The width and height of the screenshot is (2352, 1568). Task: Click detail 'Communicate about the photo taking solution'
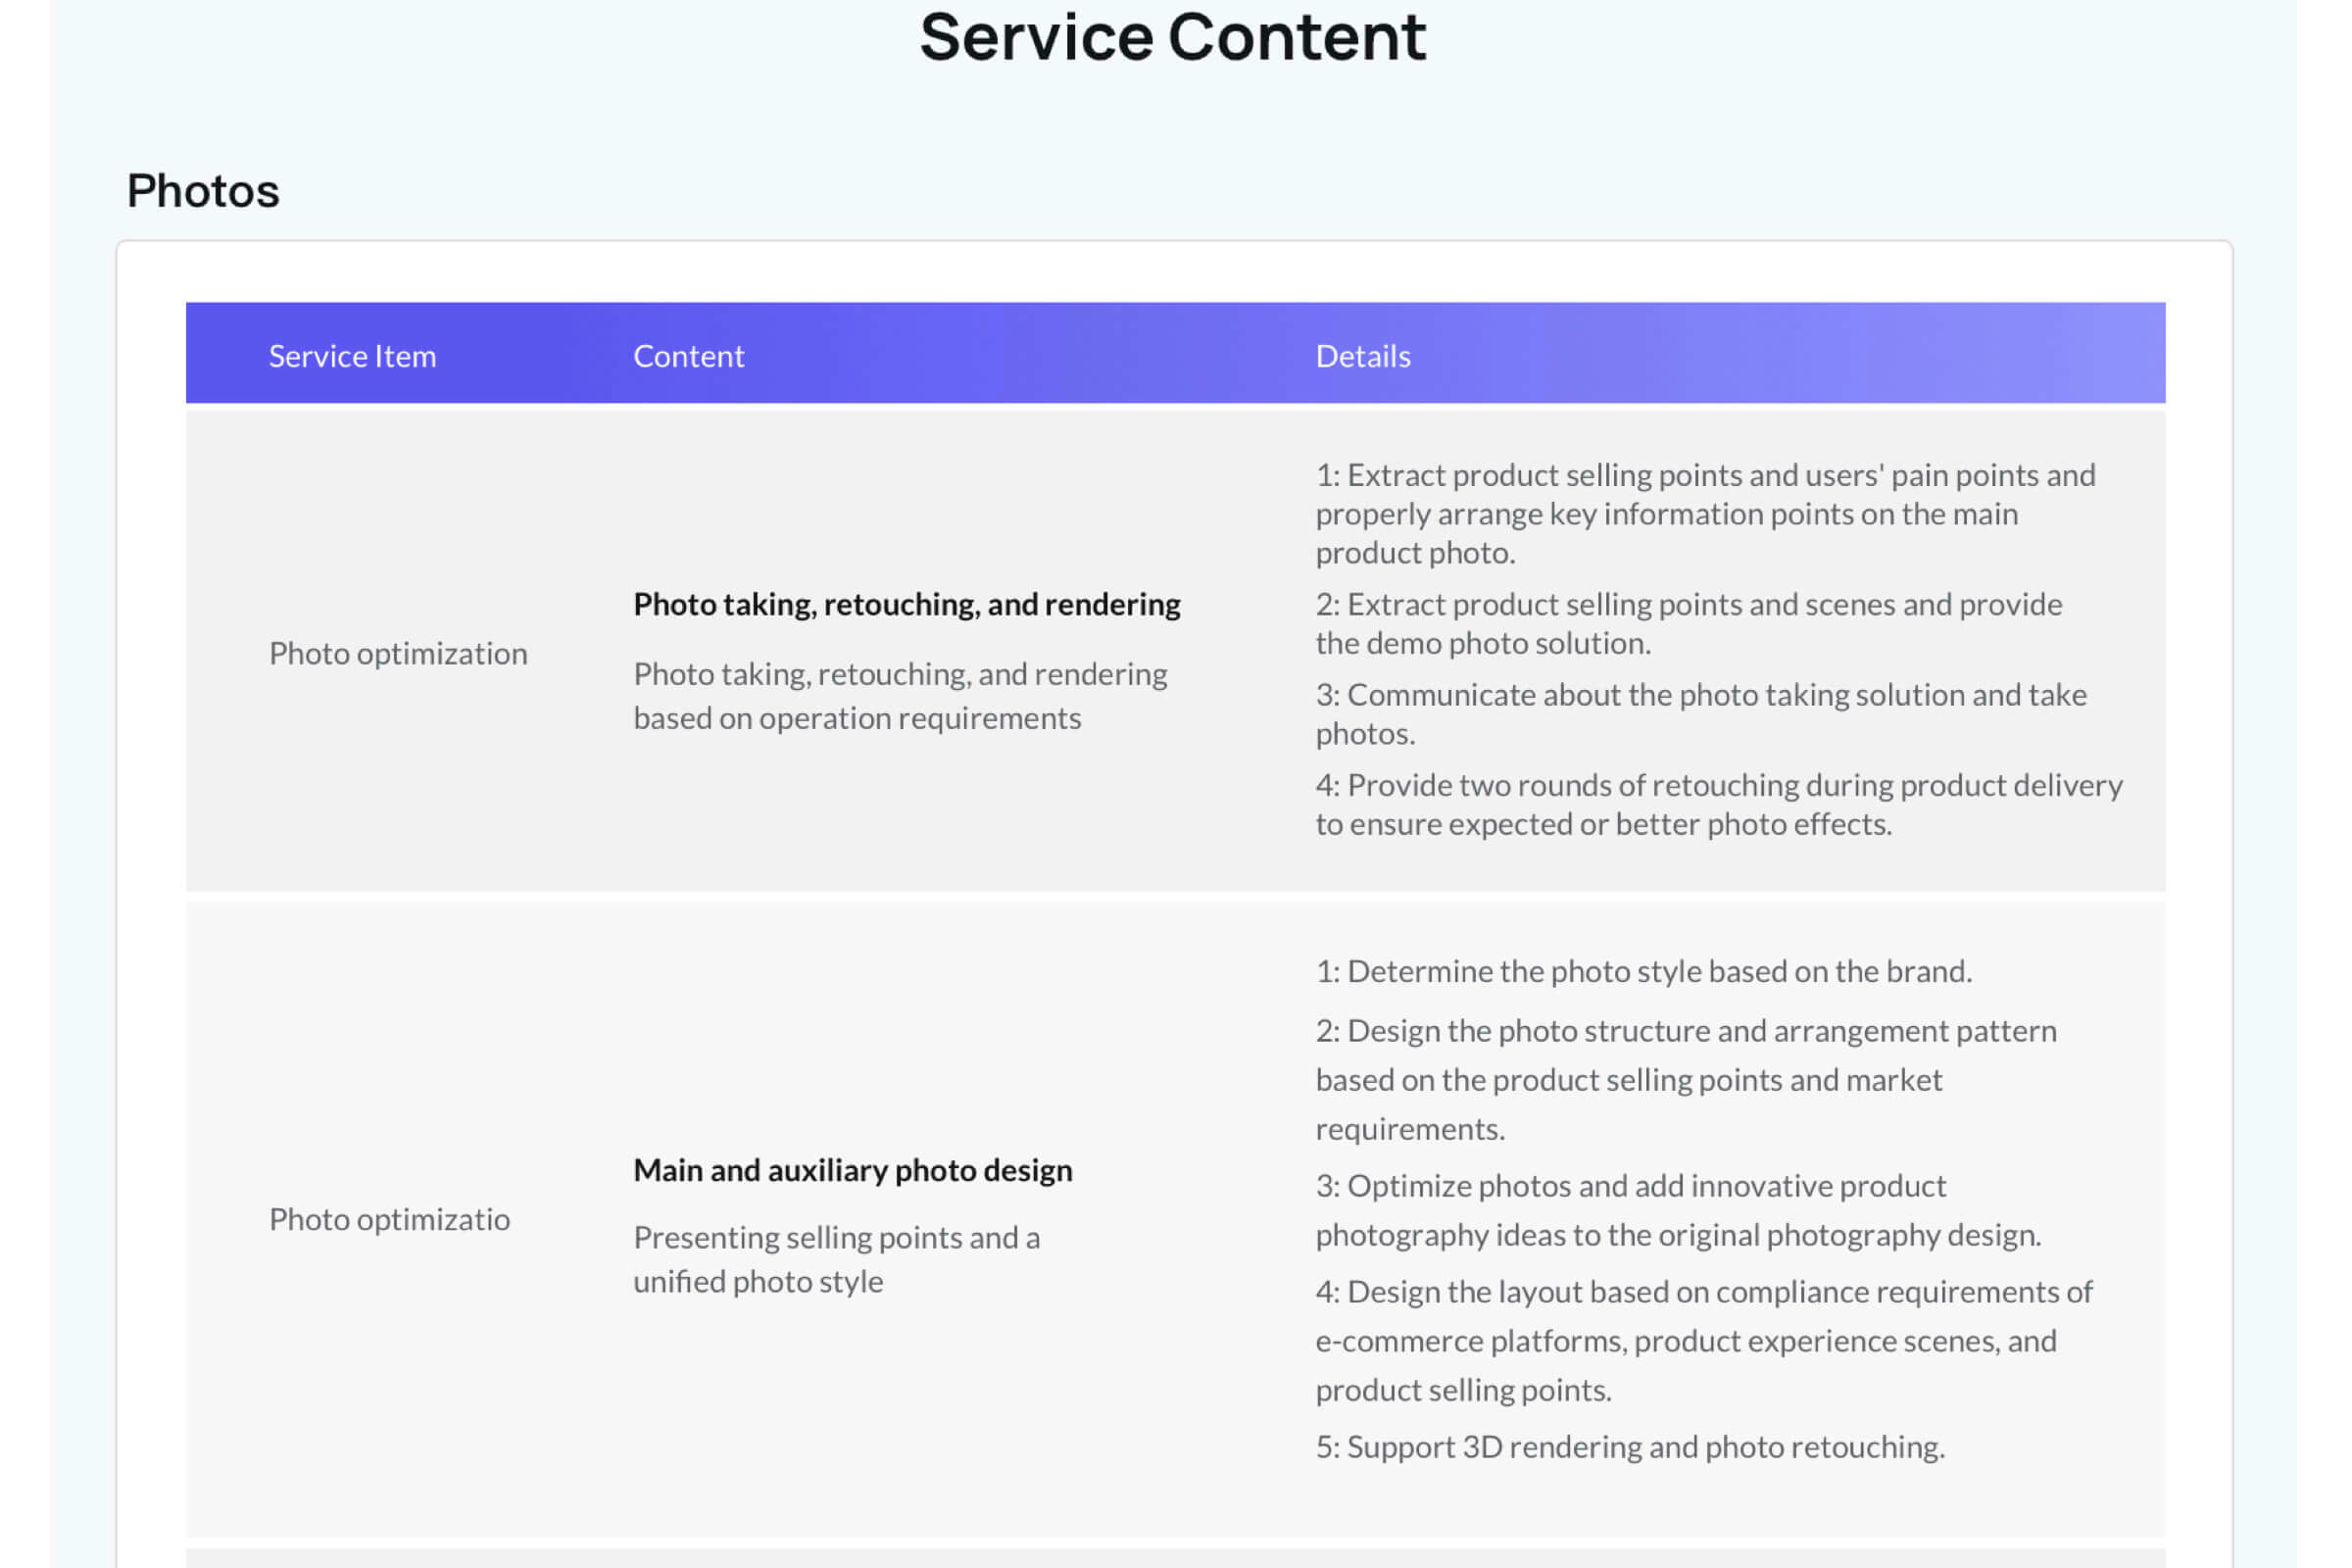(1700, 714)
